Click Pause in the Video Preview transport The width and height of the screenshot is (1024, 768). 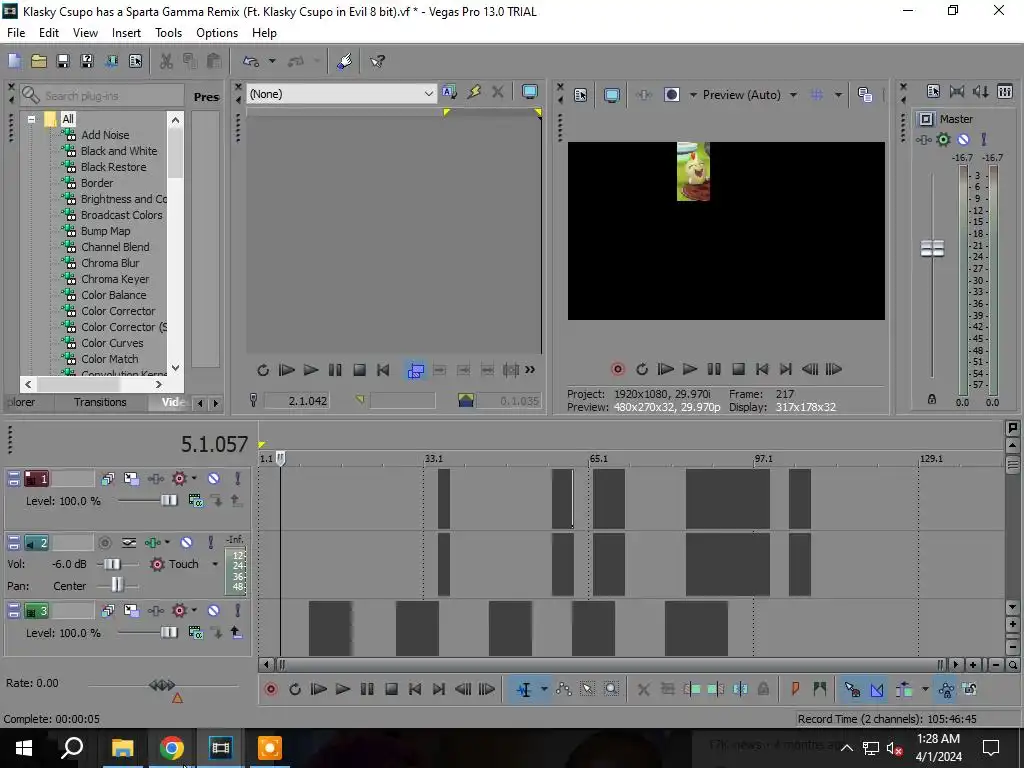coord(714,369)
